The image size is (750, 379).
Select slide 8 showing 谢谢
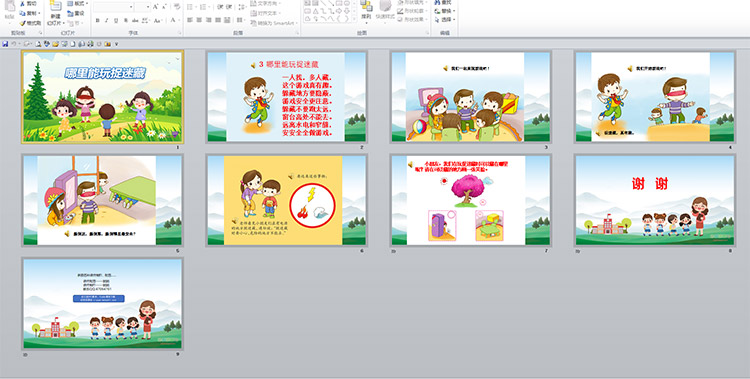click(x=655, y=201)
